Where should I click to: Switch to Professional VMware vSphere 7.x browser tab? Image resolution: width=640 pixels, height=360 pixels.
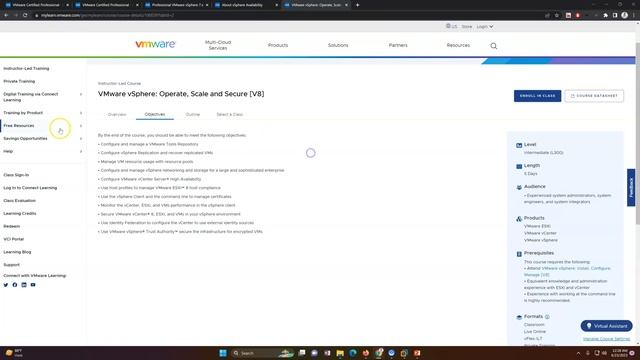pyautogui.click(x=176, y=5)
